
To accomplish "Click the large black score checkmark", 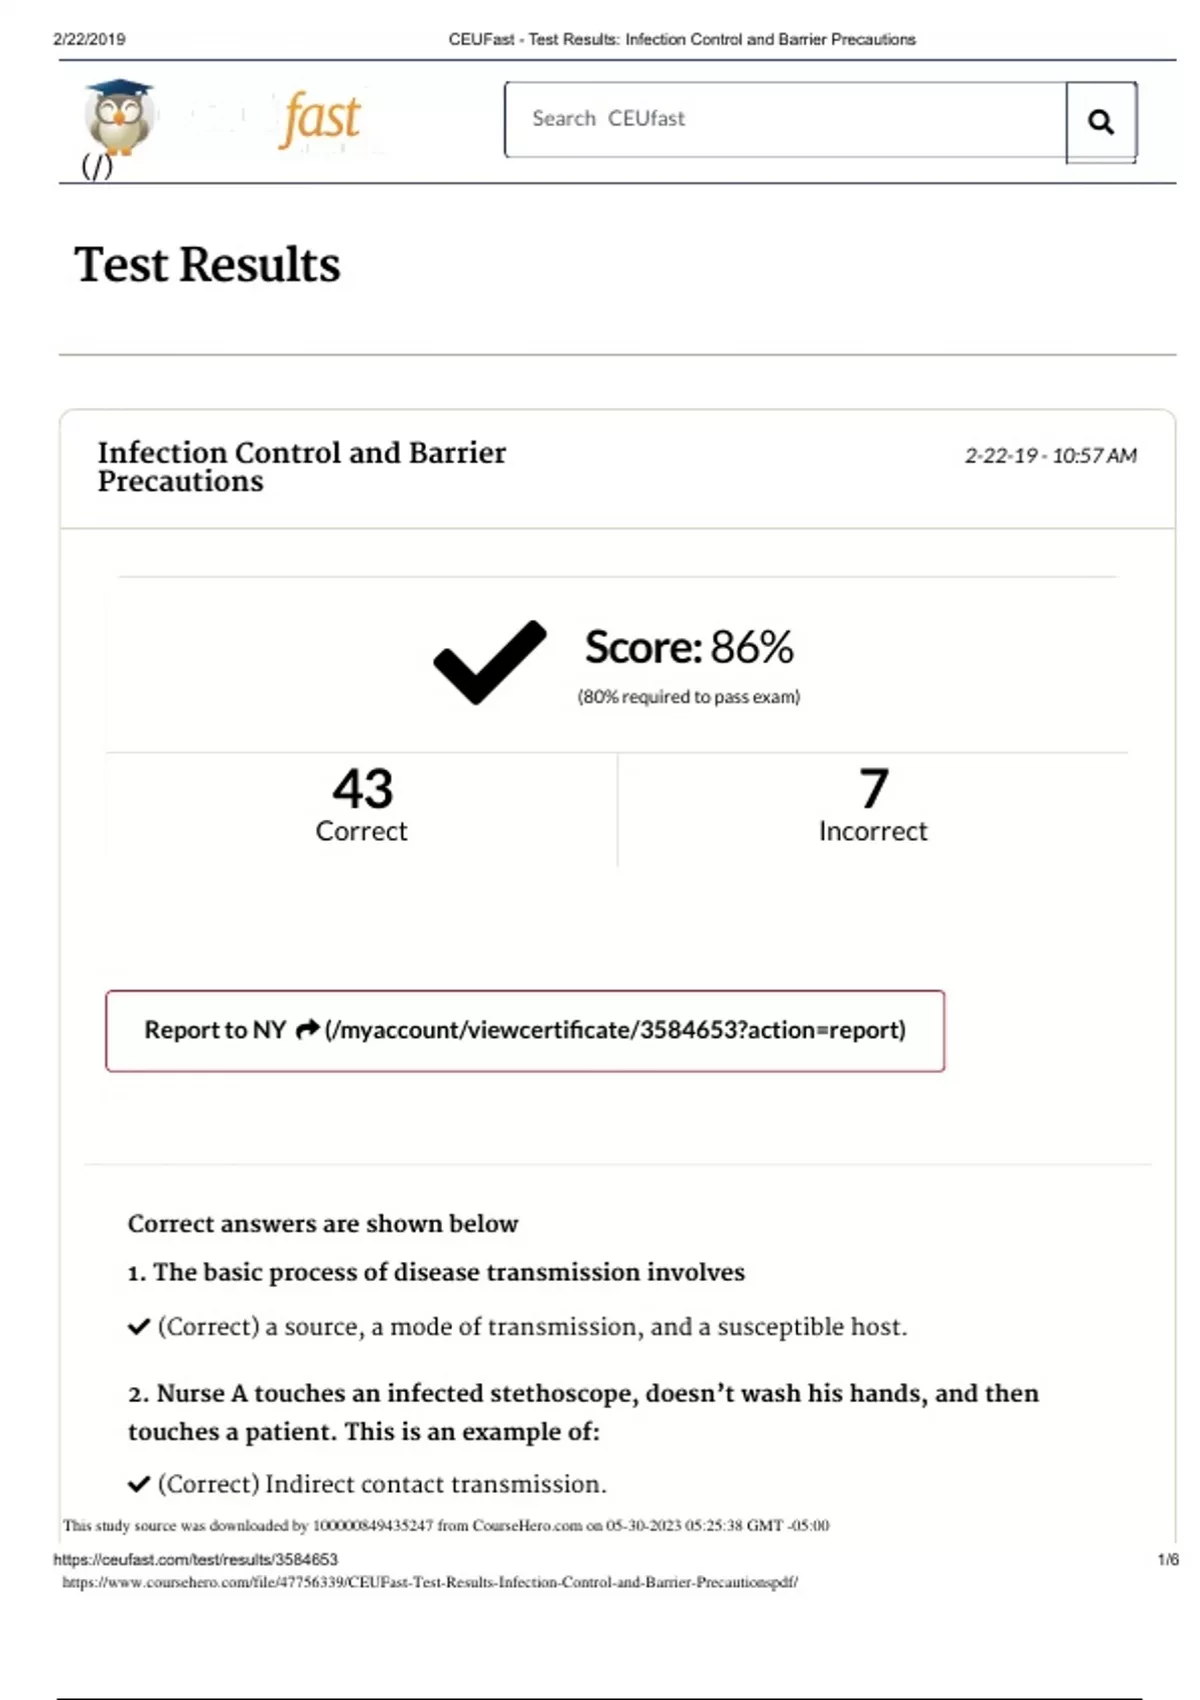I will pos(489,662).
